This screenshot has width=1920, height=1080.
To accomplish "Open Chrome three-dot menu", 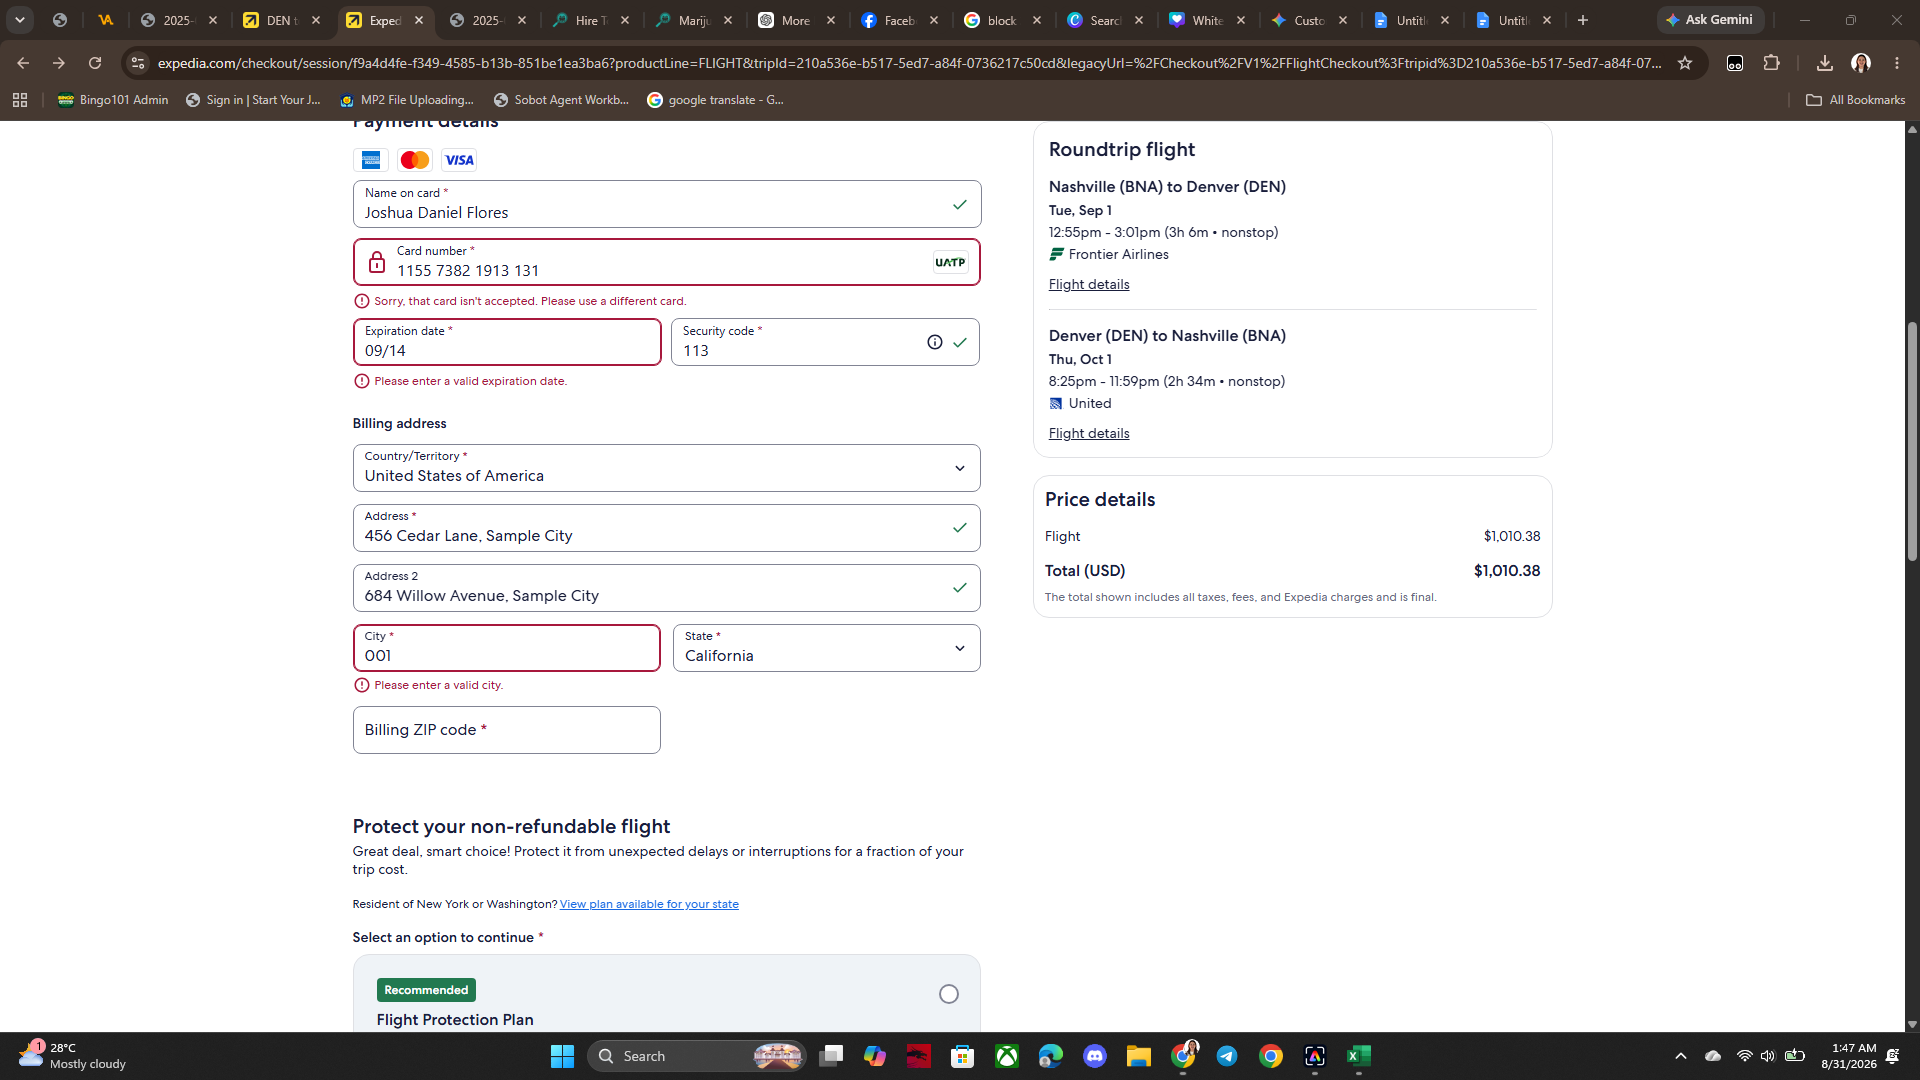I will pos(1897,63).
